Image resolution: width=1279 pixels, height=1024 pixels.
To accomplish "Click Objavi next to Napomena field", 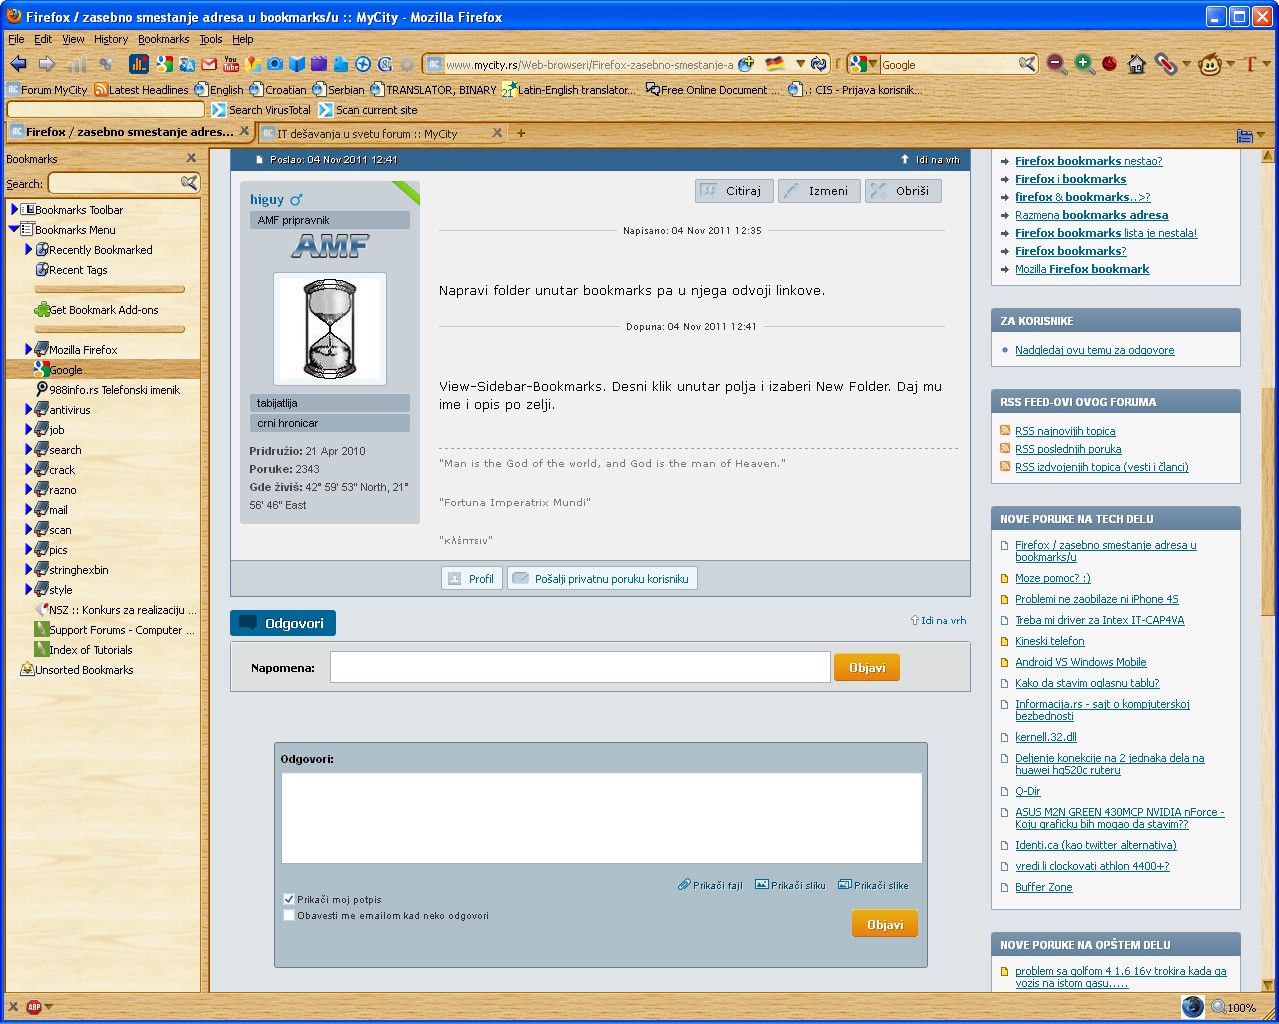I will coord(867,668).
